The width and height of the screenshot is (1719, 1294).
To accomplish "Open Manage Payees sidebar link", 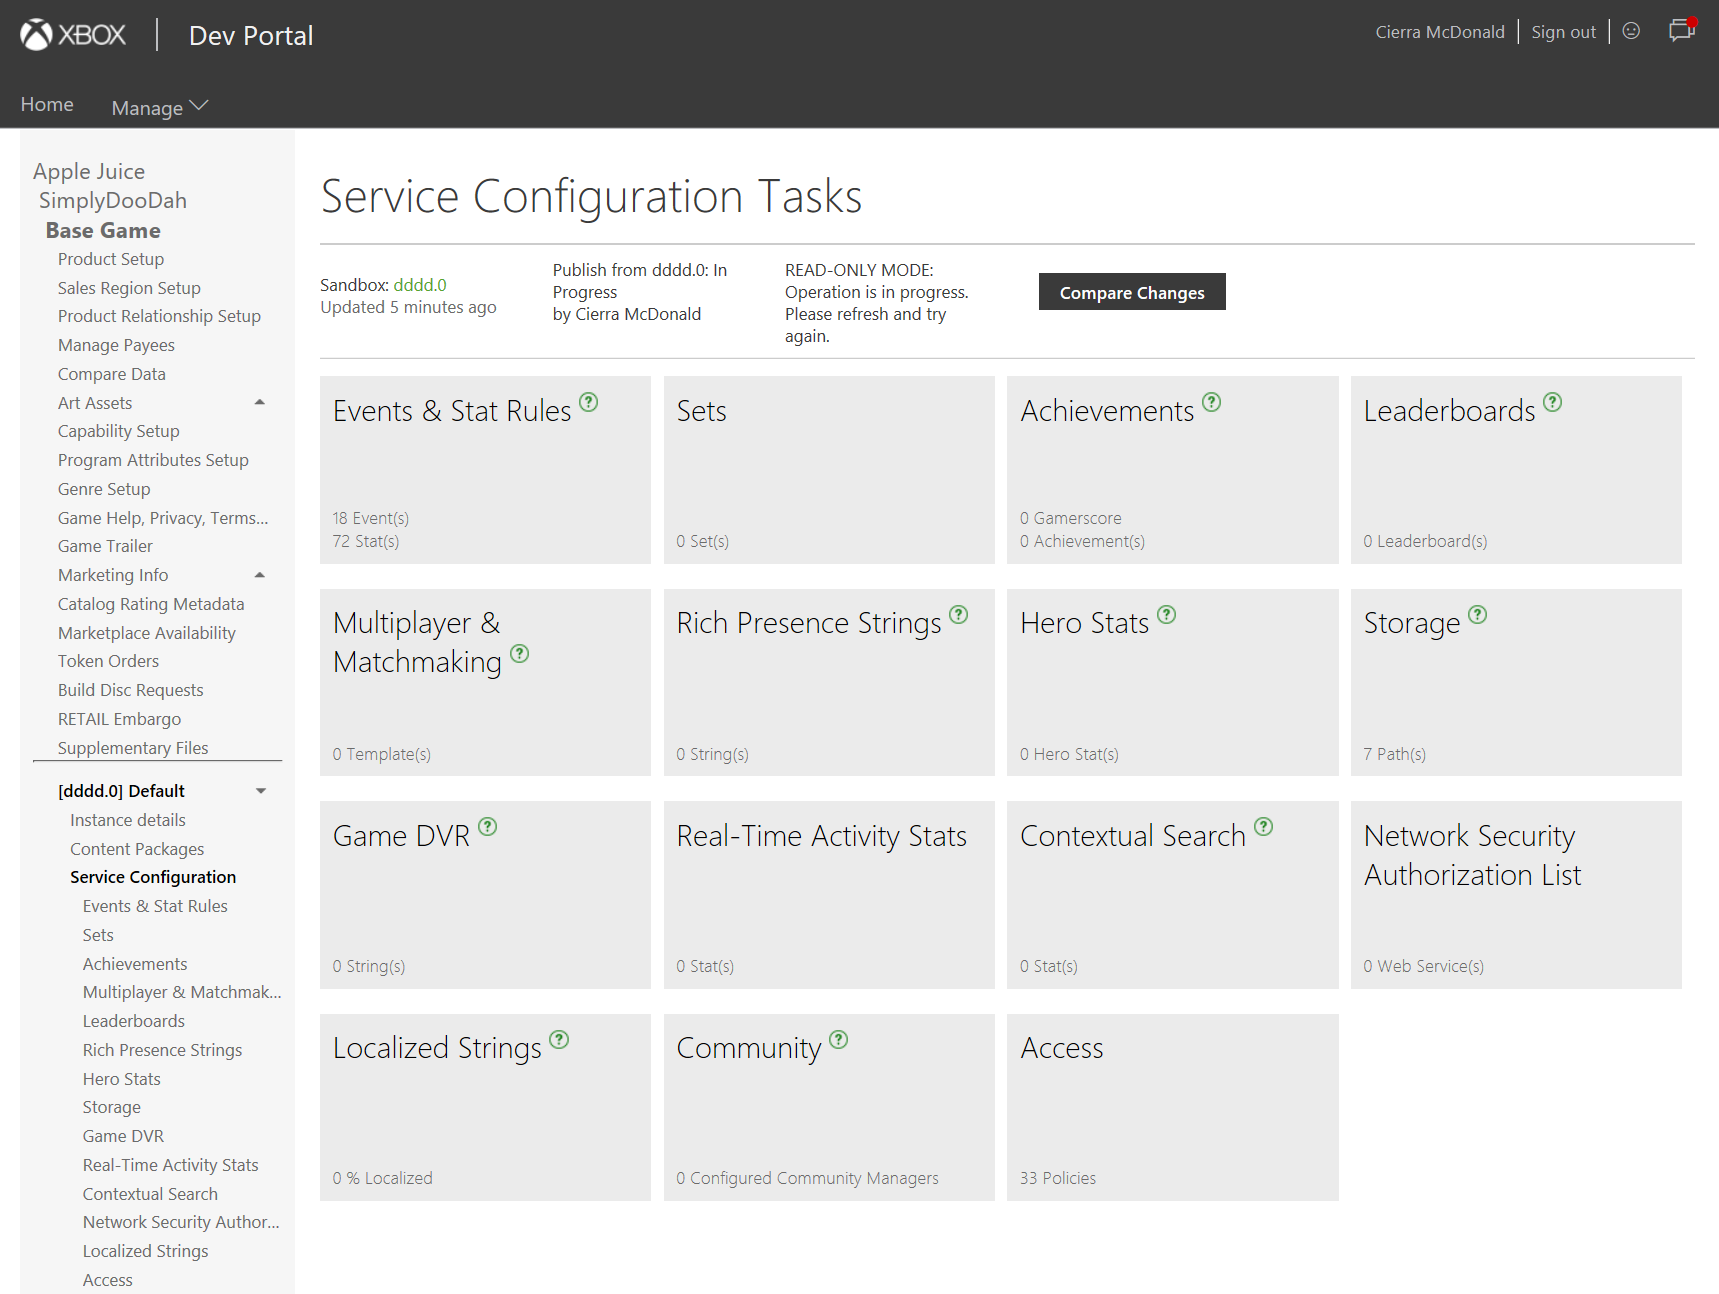I will click(116, 345).
